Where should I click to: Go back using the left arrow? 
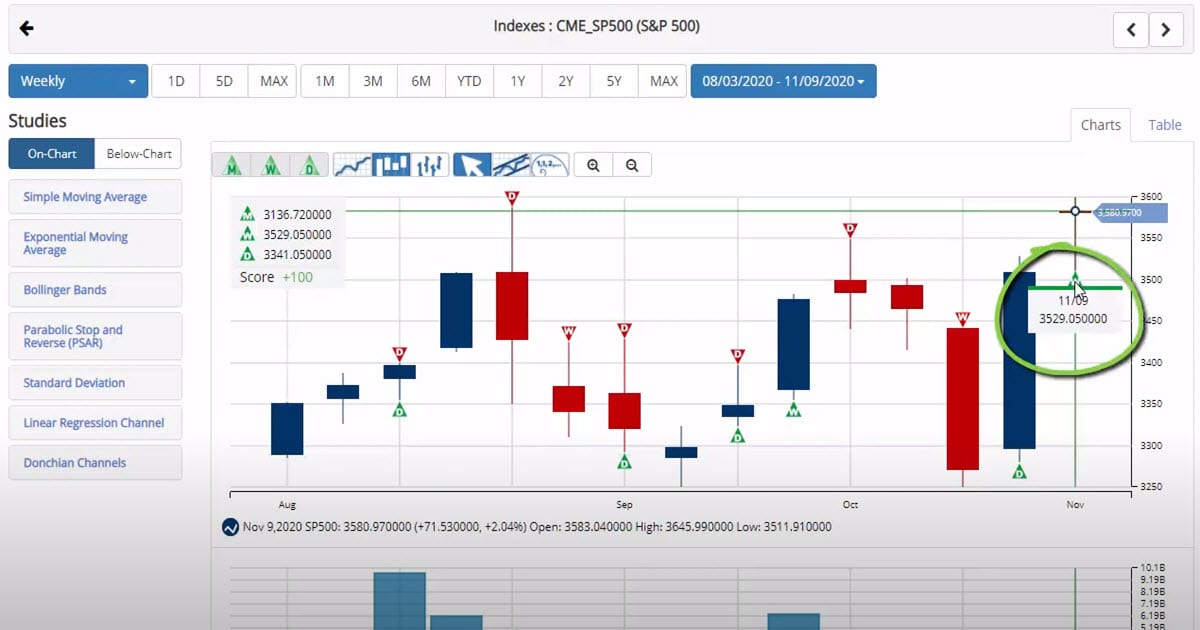point(27,28)
